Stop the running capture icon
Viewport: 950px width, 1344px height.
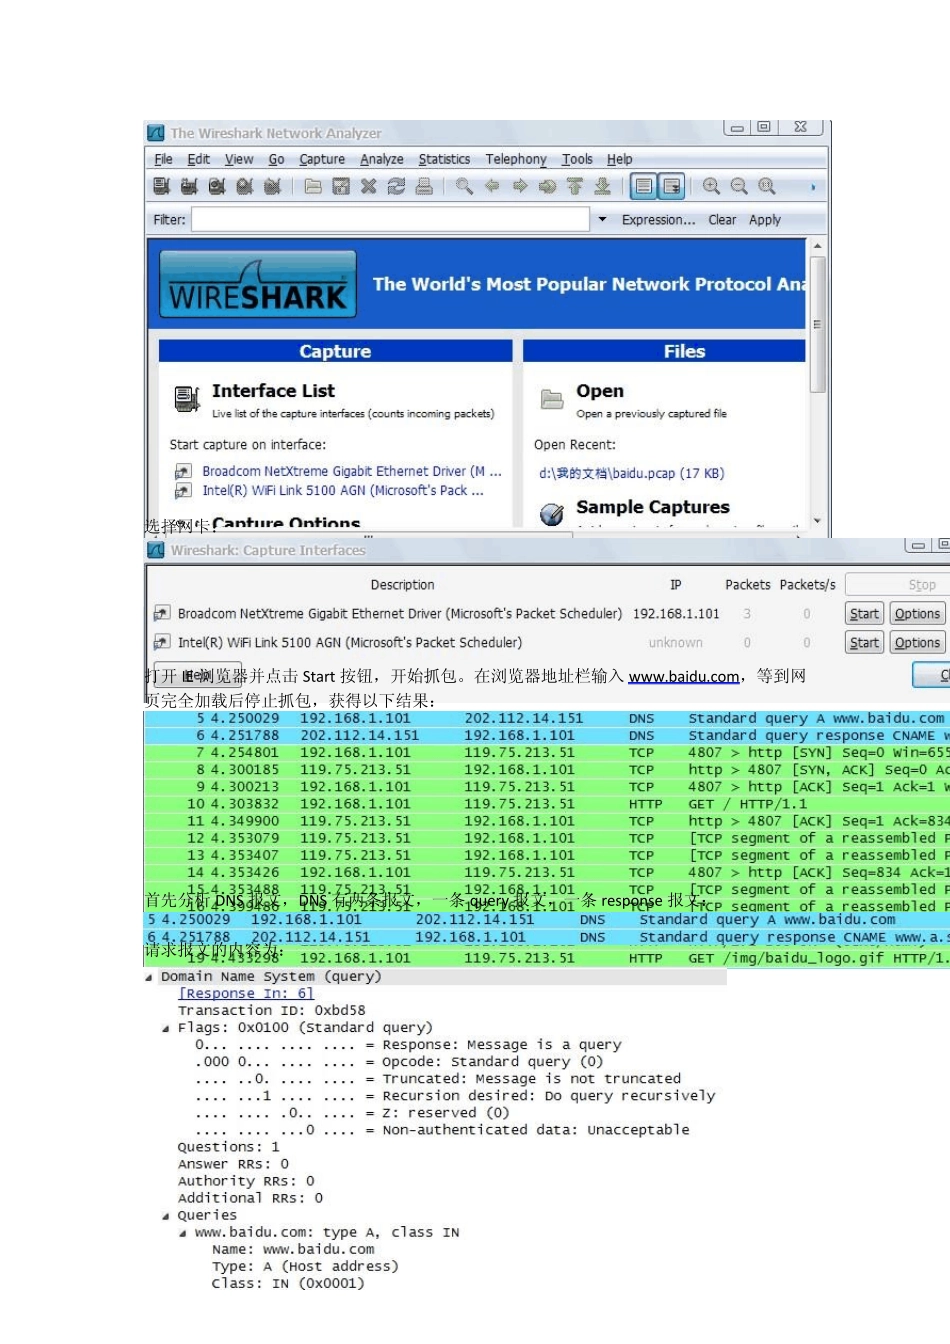(x=245, y=186)
